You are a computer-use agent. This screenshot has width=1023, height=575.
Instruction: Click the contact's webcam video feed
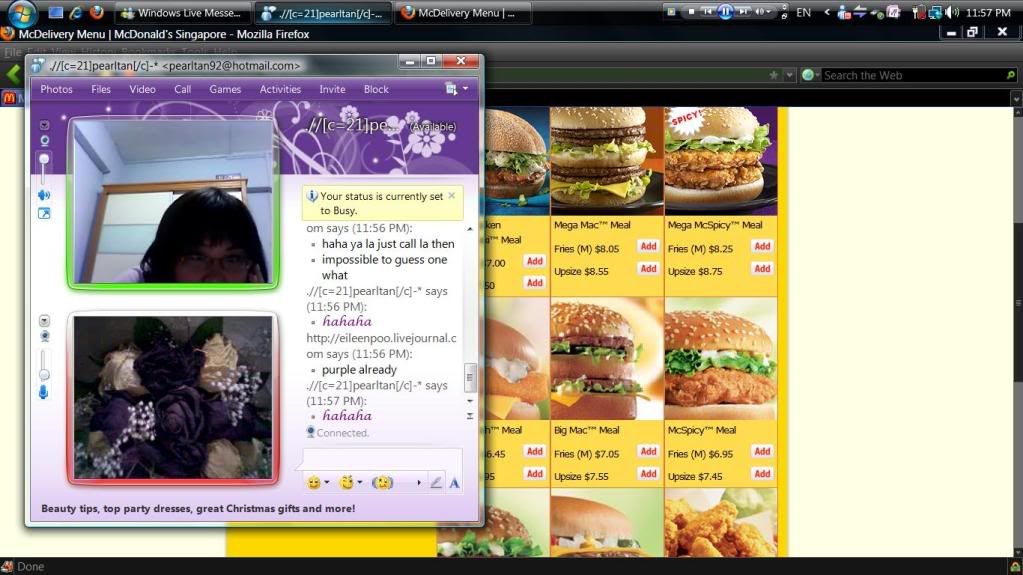point(173,202)
